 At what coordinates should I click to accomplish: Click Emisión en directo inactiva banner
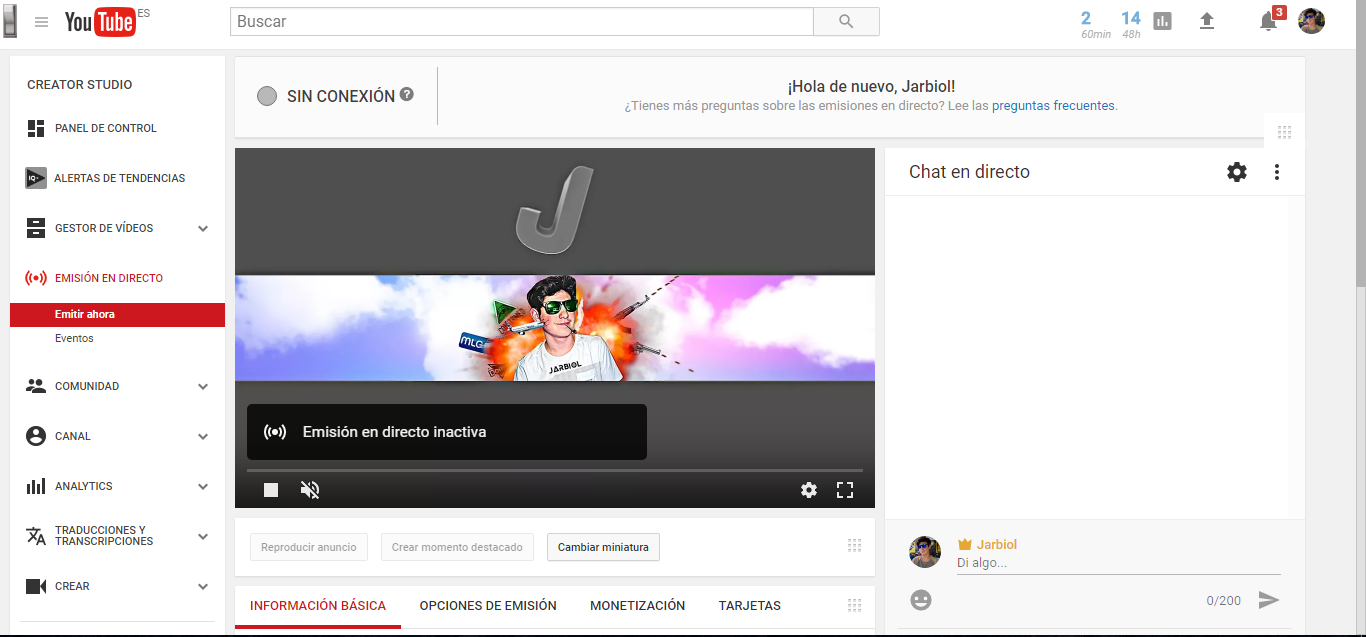(x=447, y=432)
